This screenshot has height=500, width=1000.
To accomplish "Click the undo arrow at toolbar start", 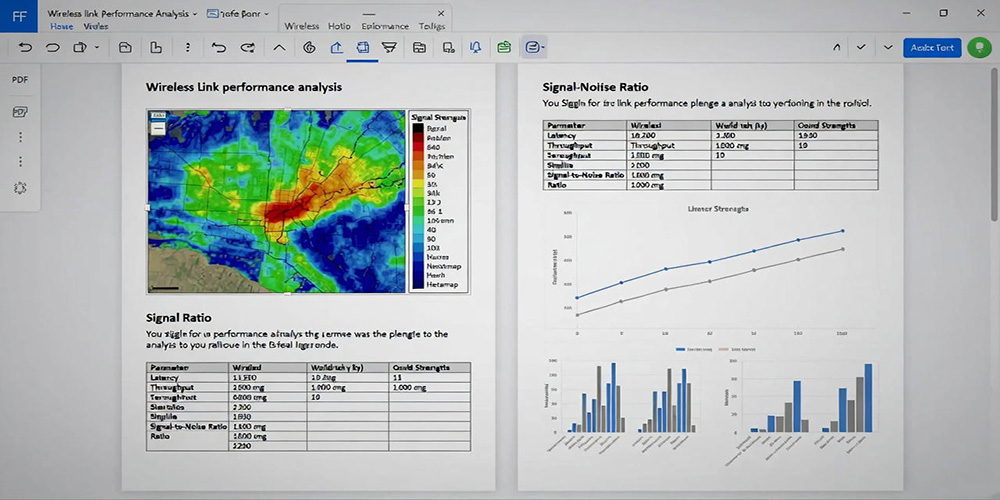I will 25,47.
